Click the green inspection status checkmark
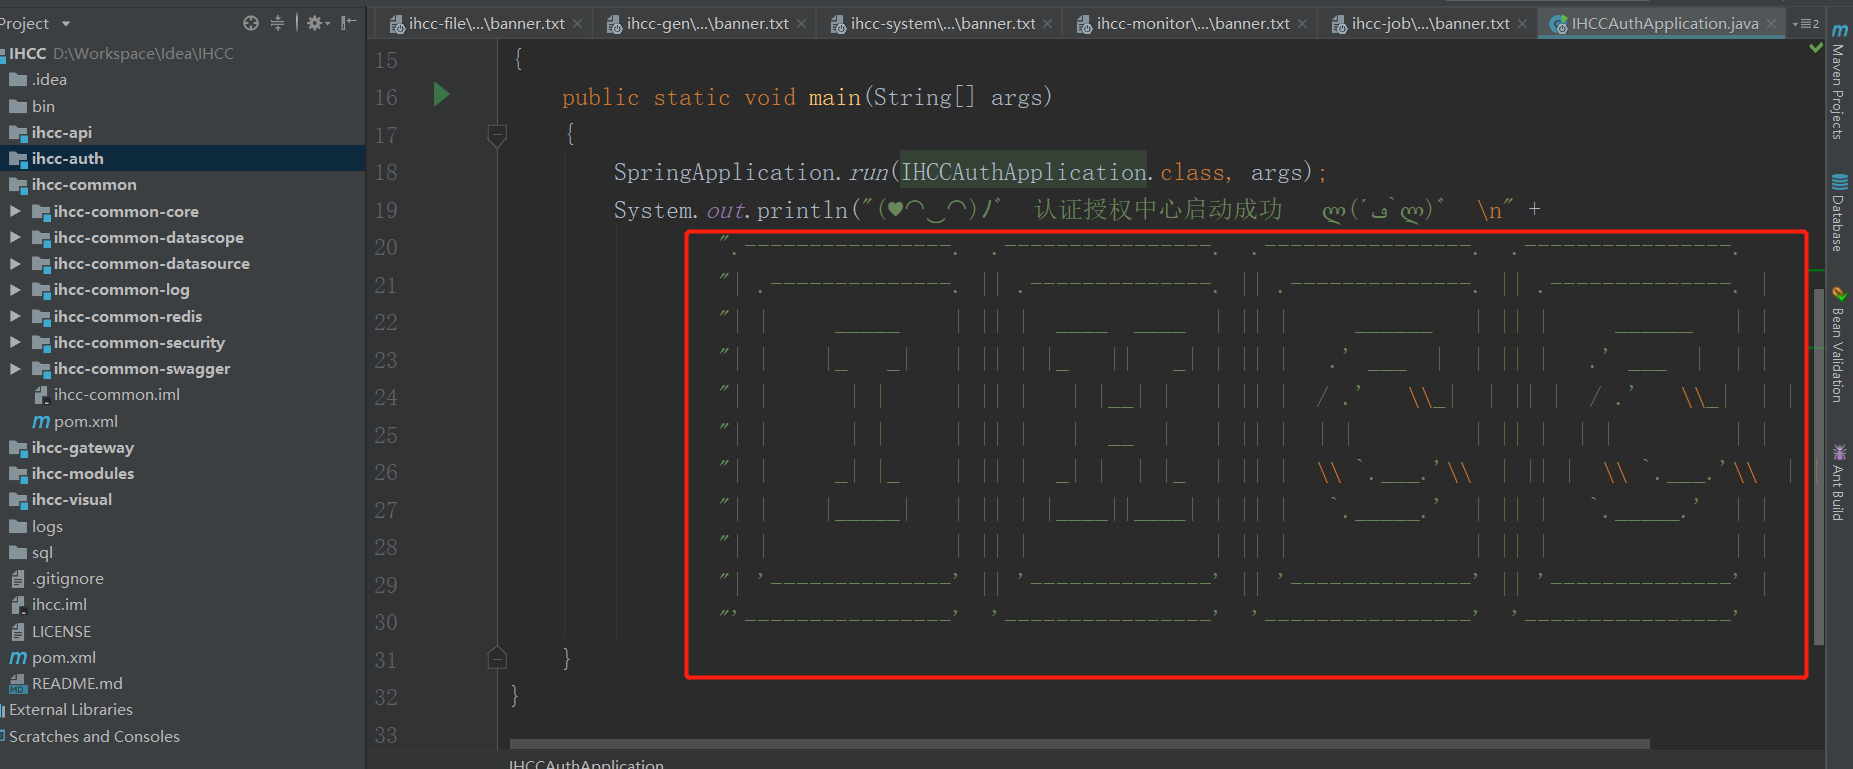The height and width of the screenshot is (769, 1853). click(x=1816, y=48)
